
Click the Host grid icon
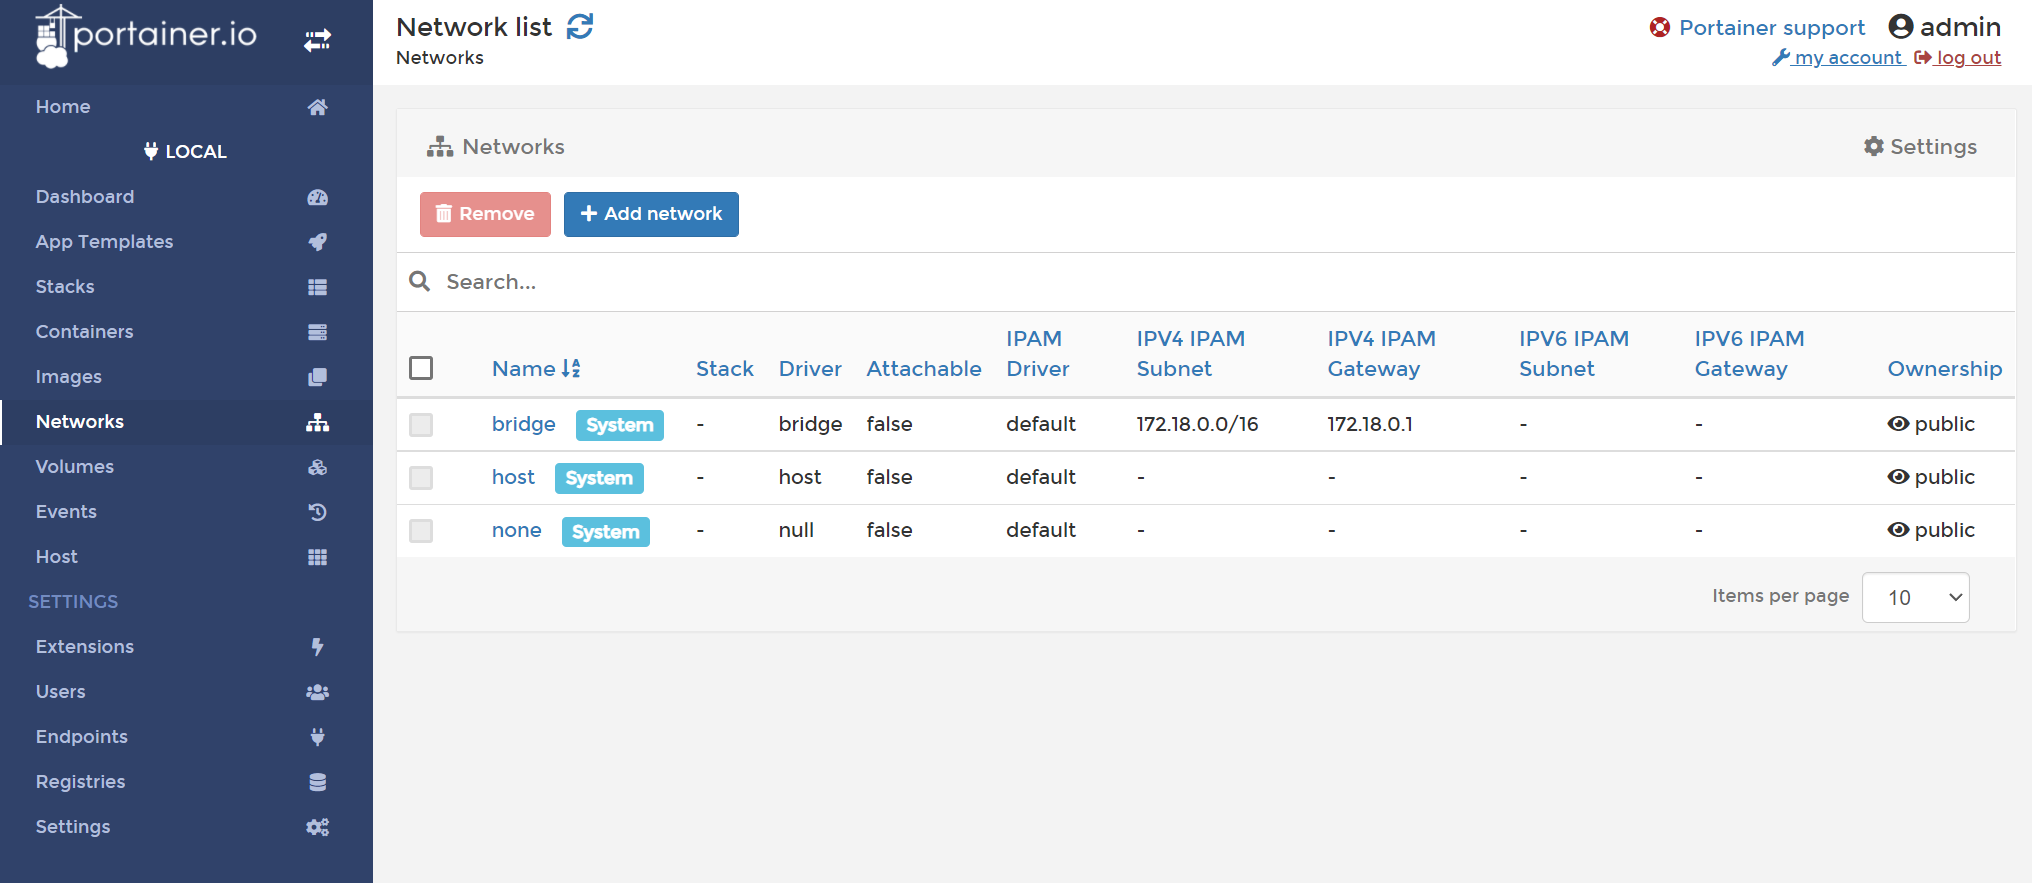point(317,557)
